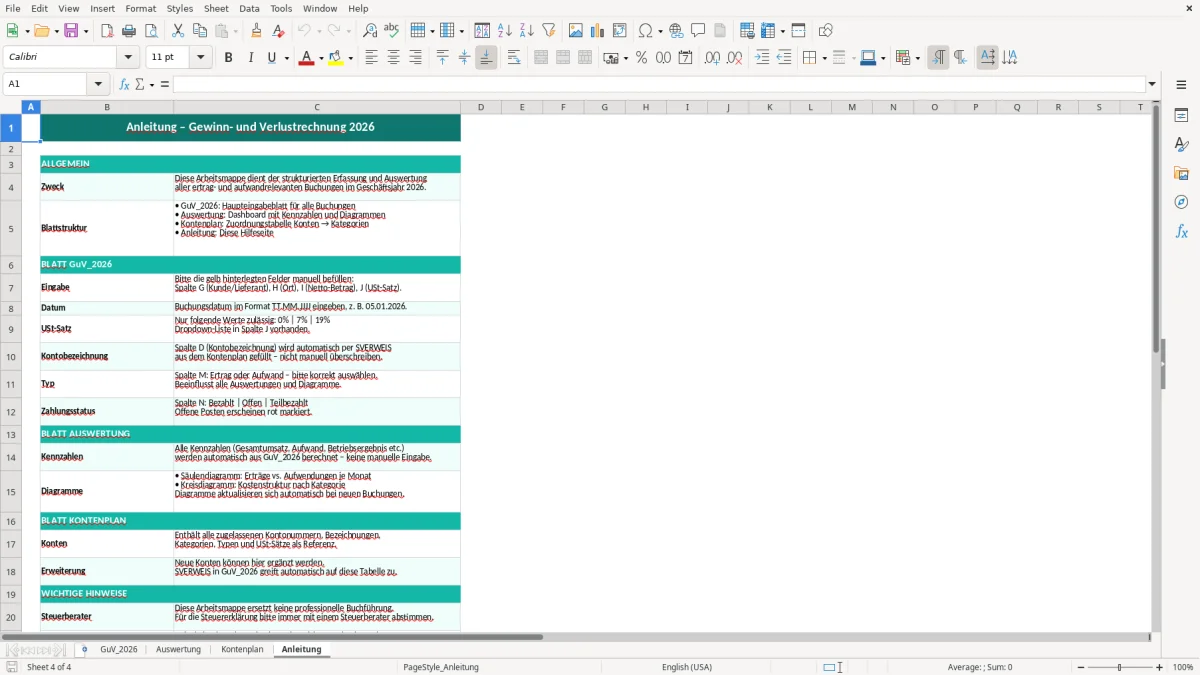Image resolution: width=1200 pixels, height=675 pixels.
Task: Open the conditional formatting dropdown arrow
Action: (917, 58)
